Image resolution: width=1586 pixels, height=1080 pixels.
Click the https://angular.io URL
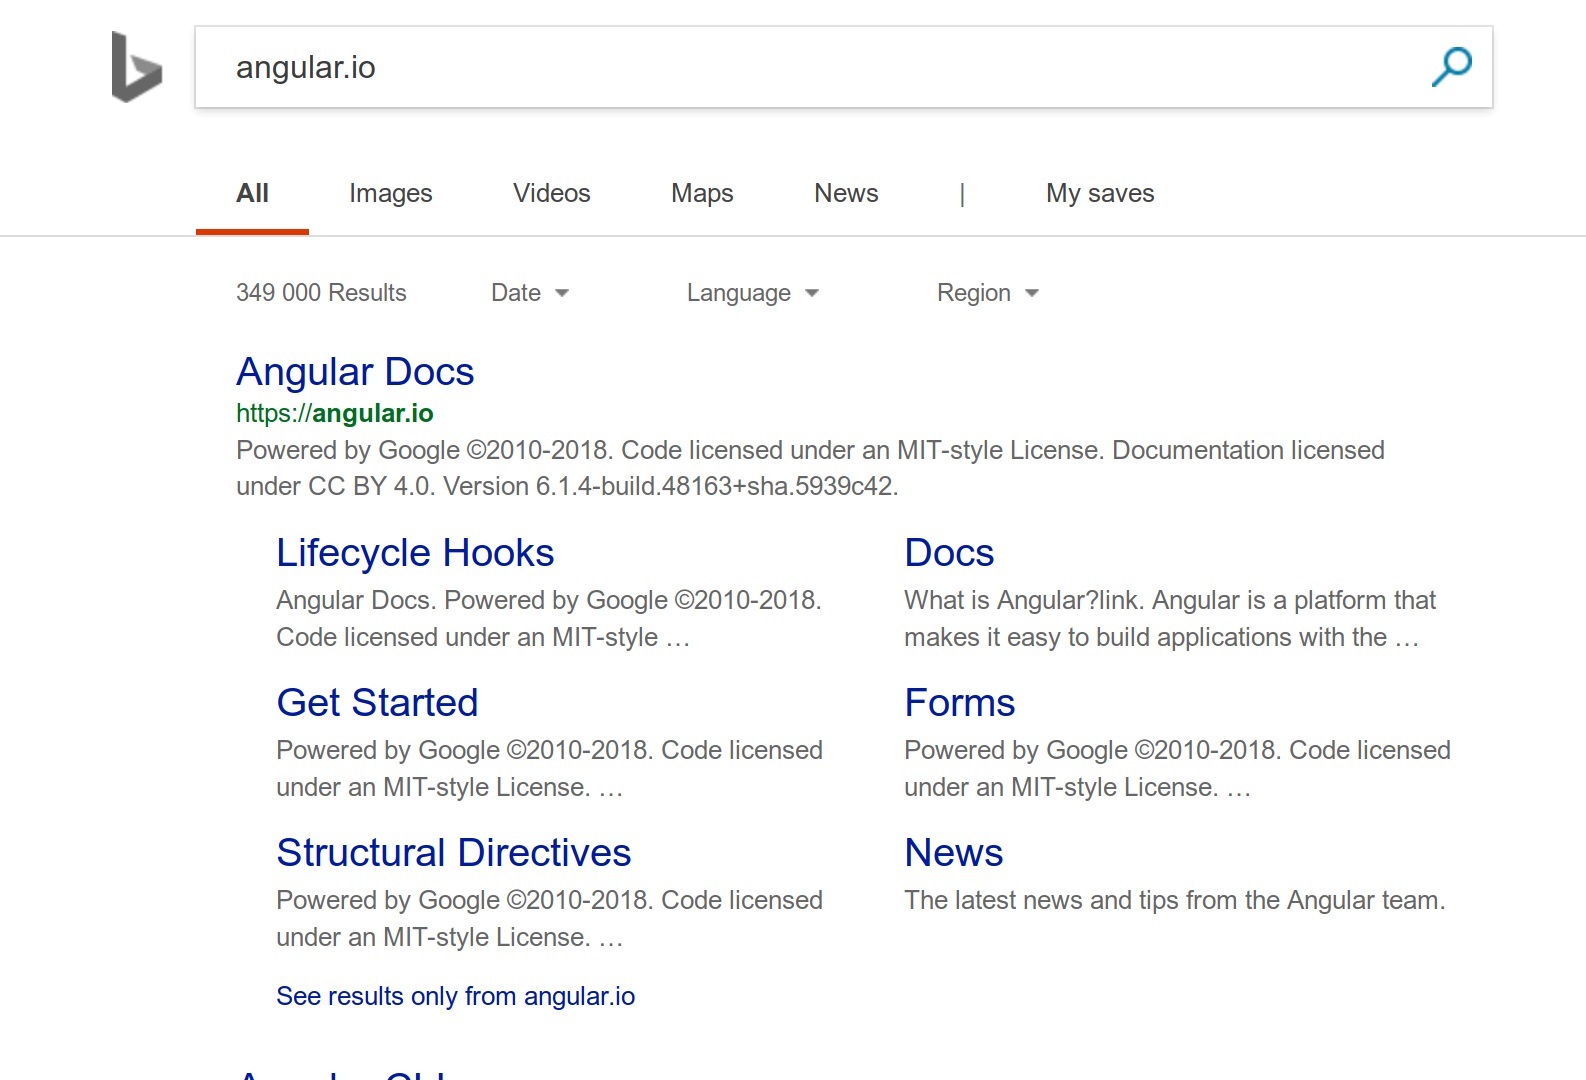tap(335, 413)
